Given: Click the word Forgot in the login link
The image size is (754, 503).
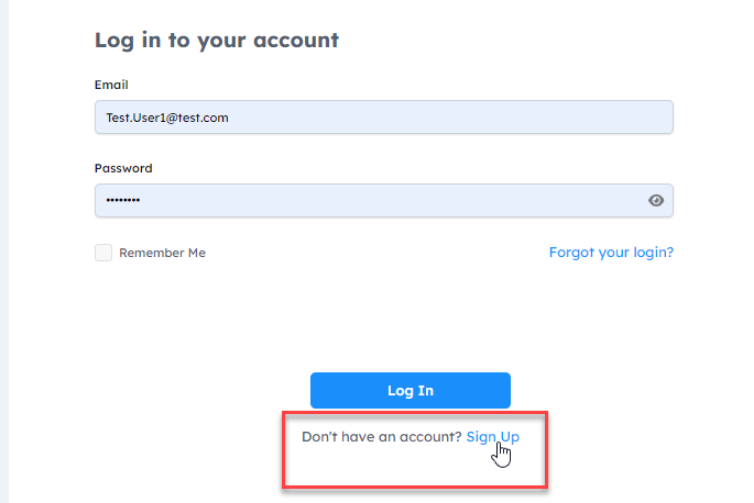Looking at the screenshot, I should pos(570,252).
